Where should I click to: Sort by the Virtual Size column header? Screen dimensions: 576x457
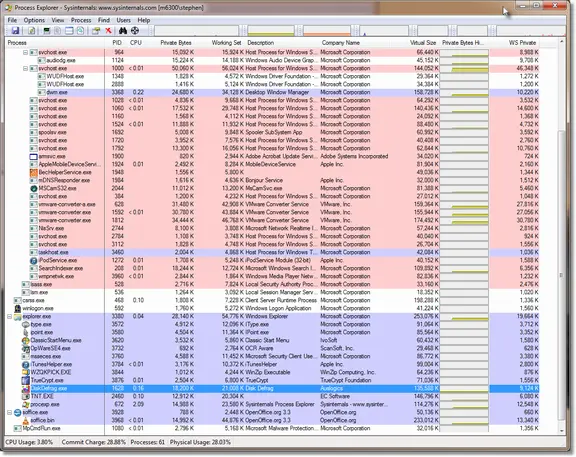(x=423, y=43)
